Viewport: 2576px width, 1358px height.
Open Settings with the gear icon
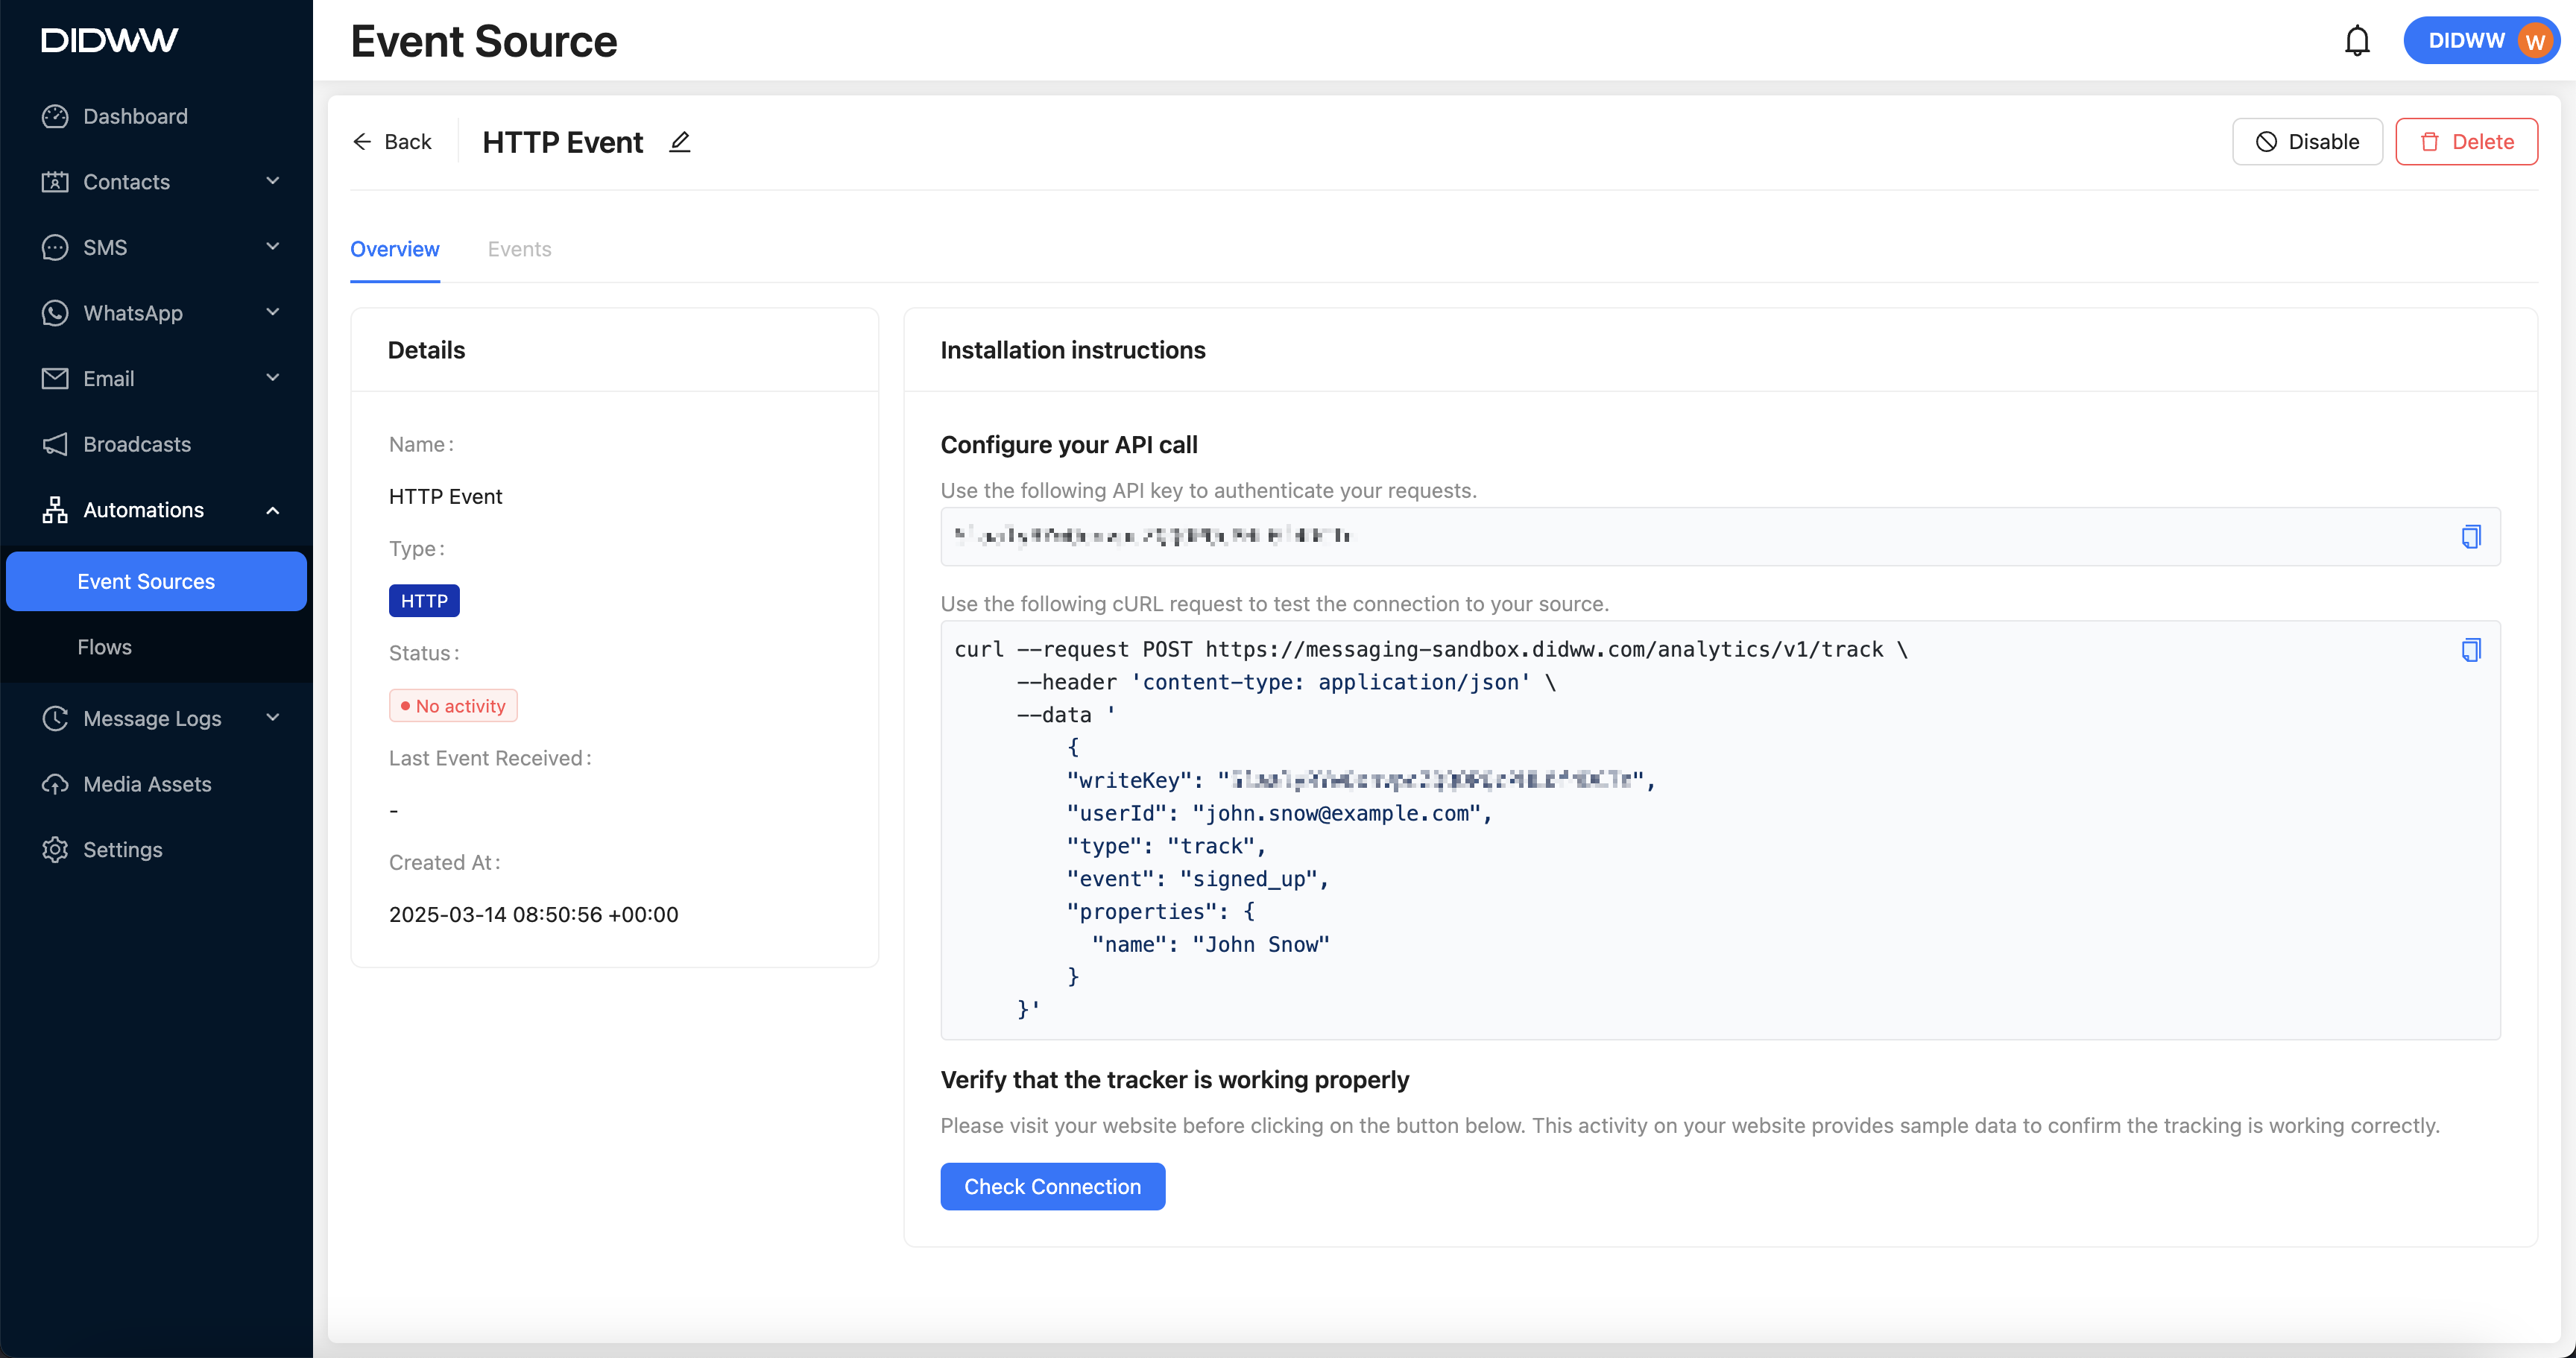pyautogui.click(x=55, y=849)
